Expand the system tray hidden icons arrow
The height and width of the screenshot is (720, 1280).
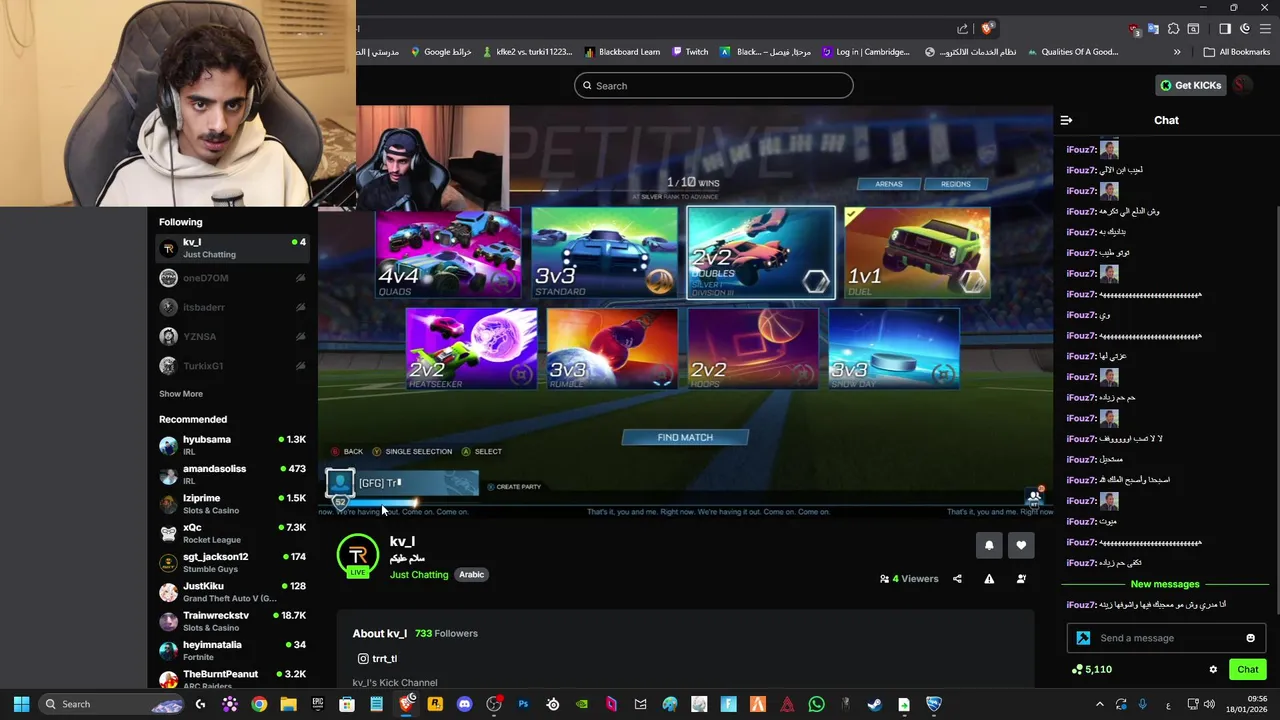(1100, 704)
